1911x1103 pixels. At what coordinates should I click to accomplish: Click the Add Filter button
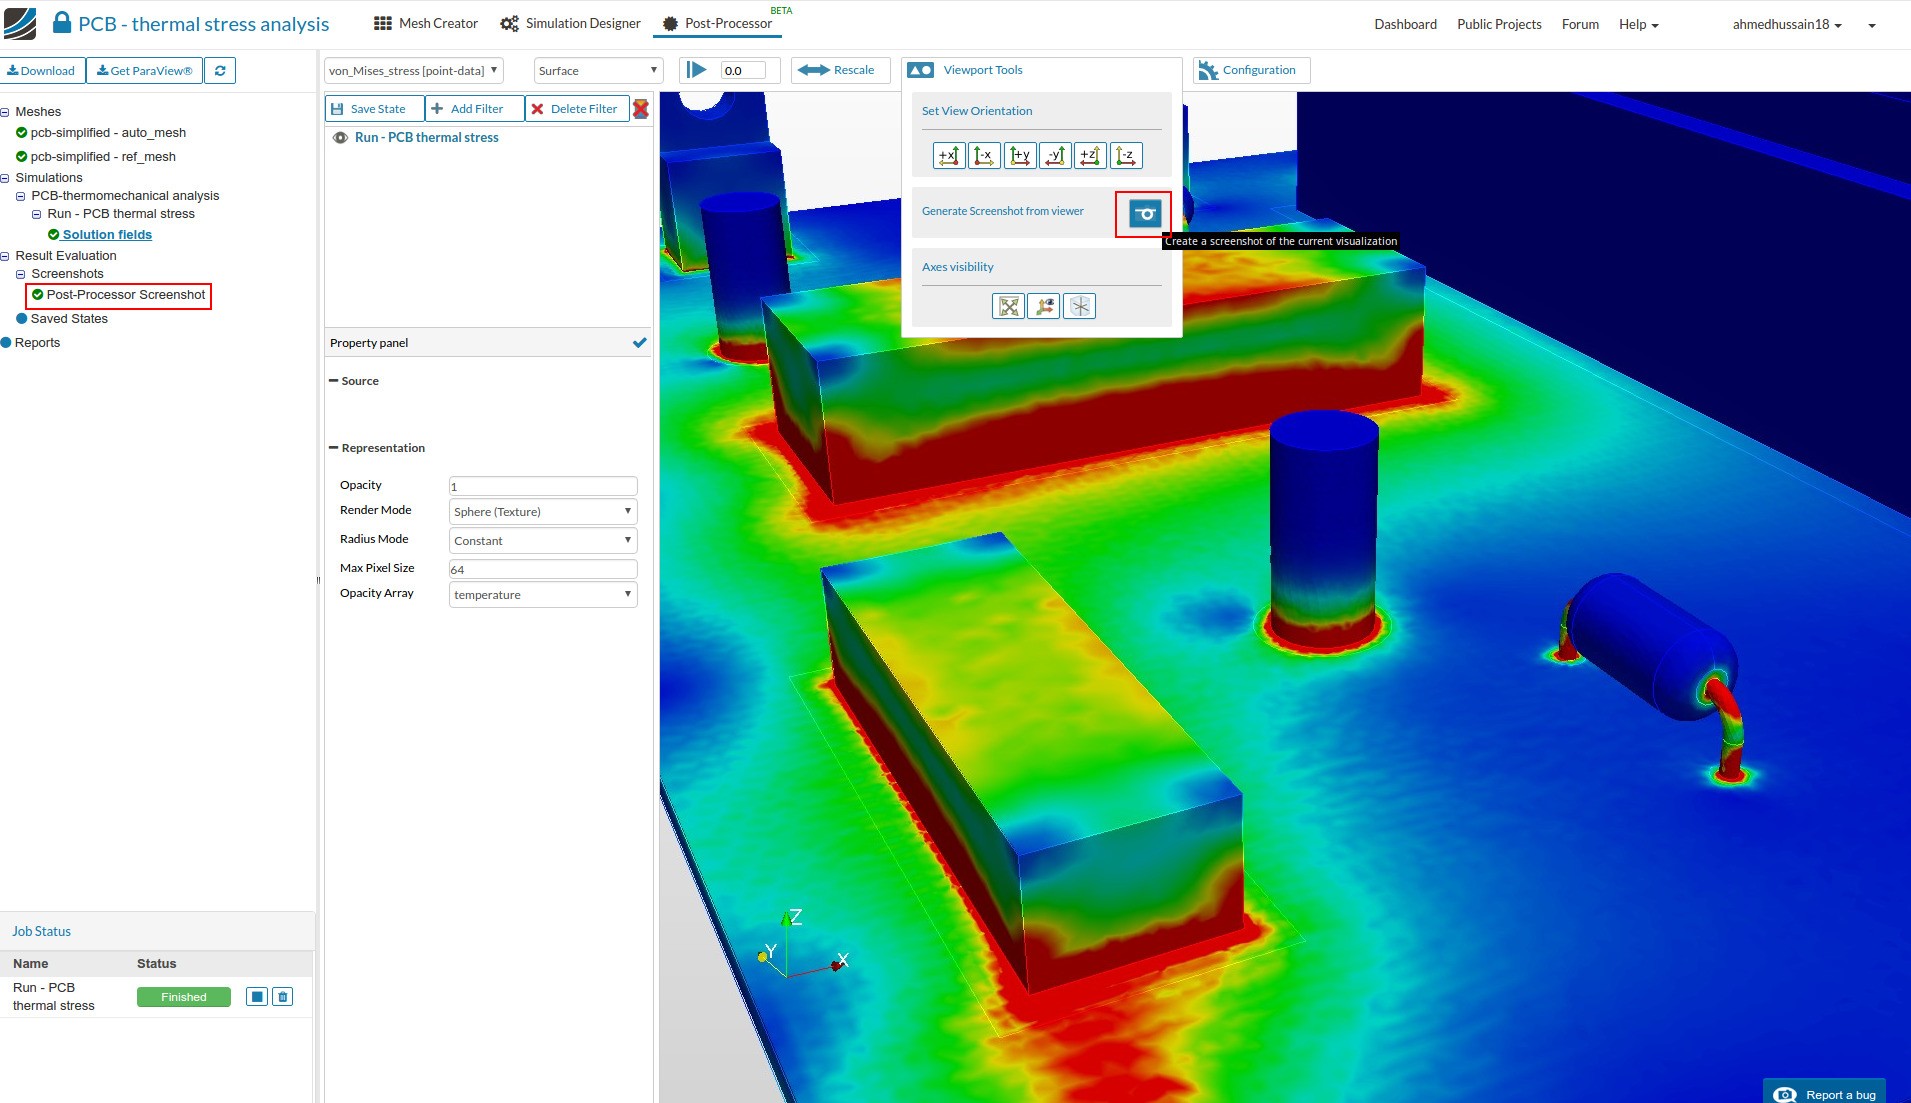click(x=475, y=109)
